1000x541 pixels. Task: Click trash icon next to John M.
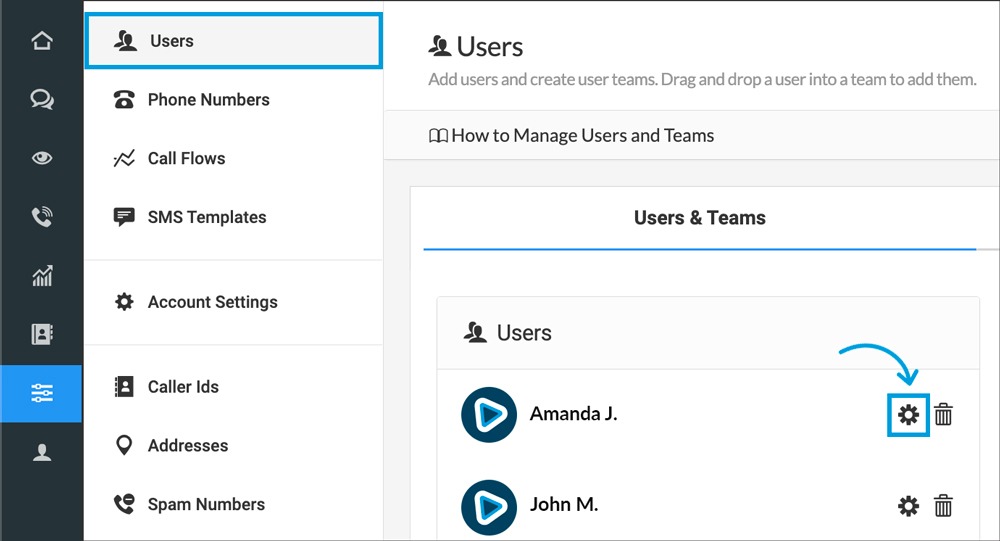point(943,506)
